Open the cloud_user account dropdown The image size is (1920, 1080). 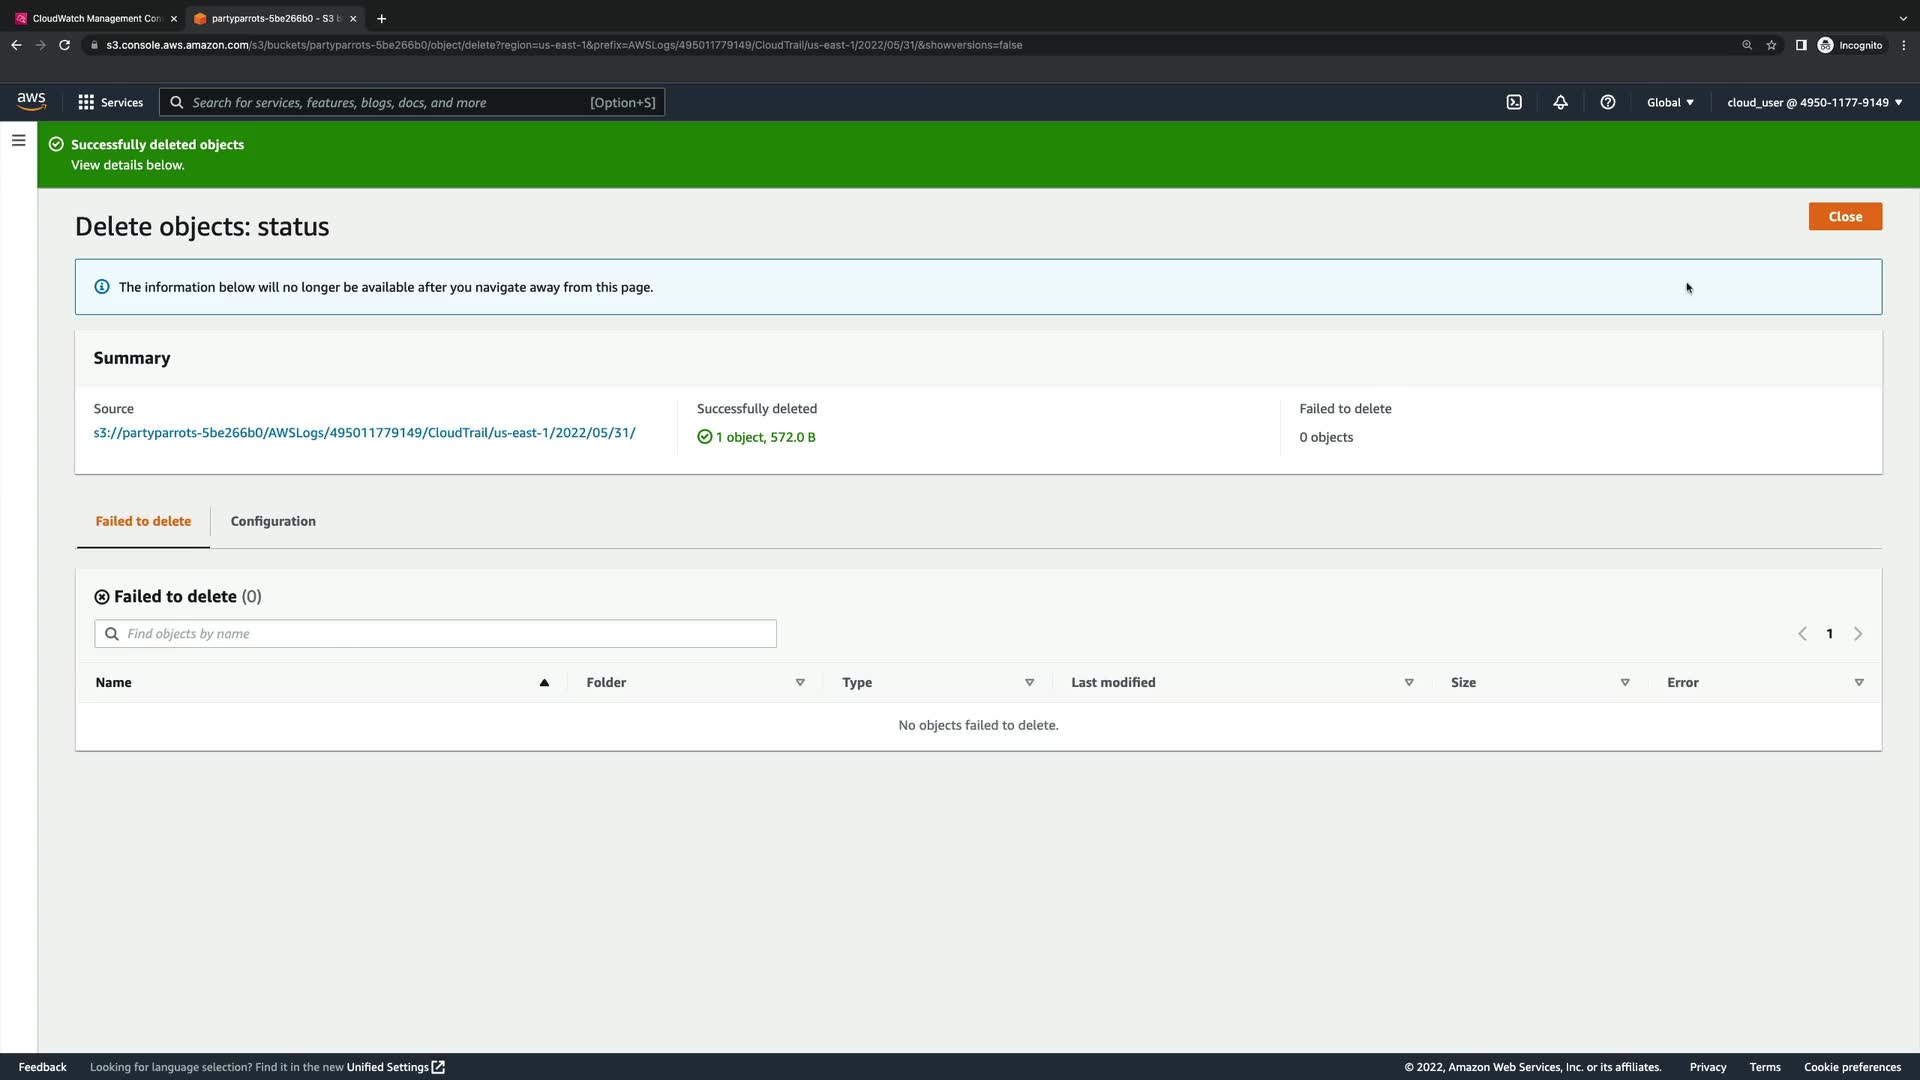(1814, 102)
